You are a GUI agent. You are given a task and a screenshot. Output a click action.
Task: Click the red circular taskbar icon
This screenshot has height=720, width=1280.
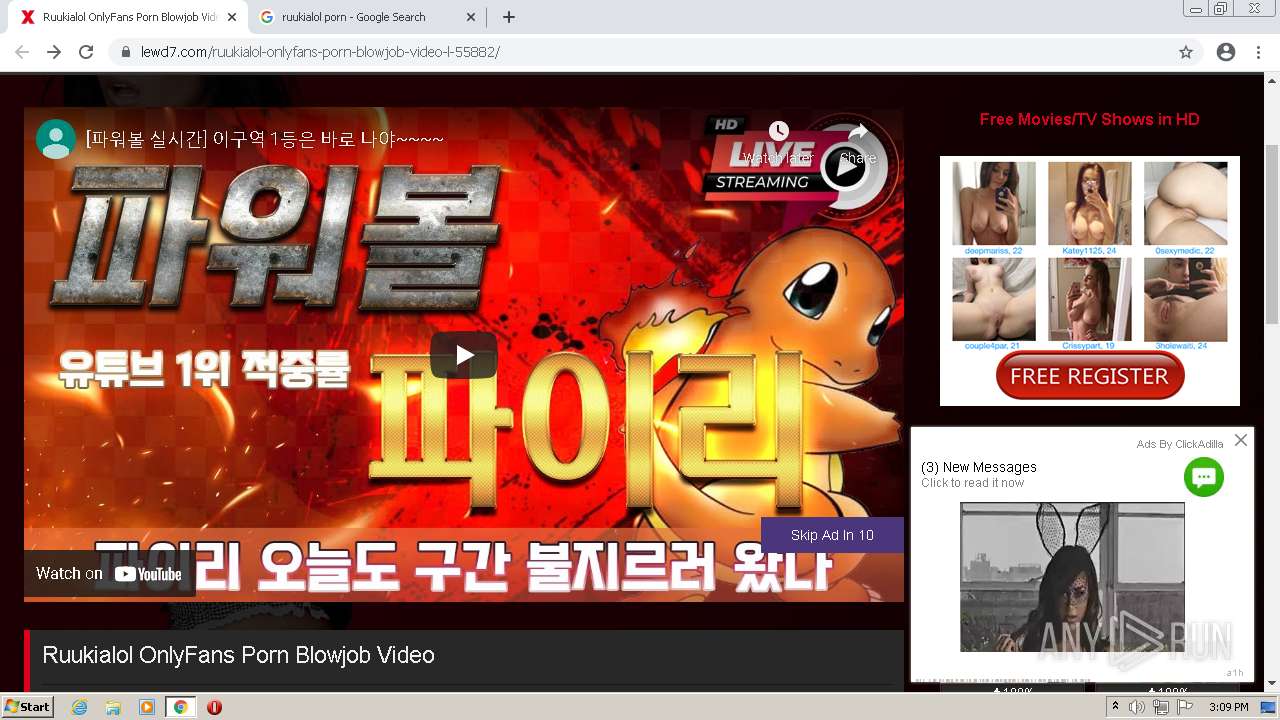[214, 707]
